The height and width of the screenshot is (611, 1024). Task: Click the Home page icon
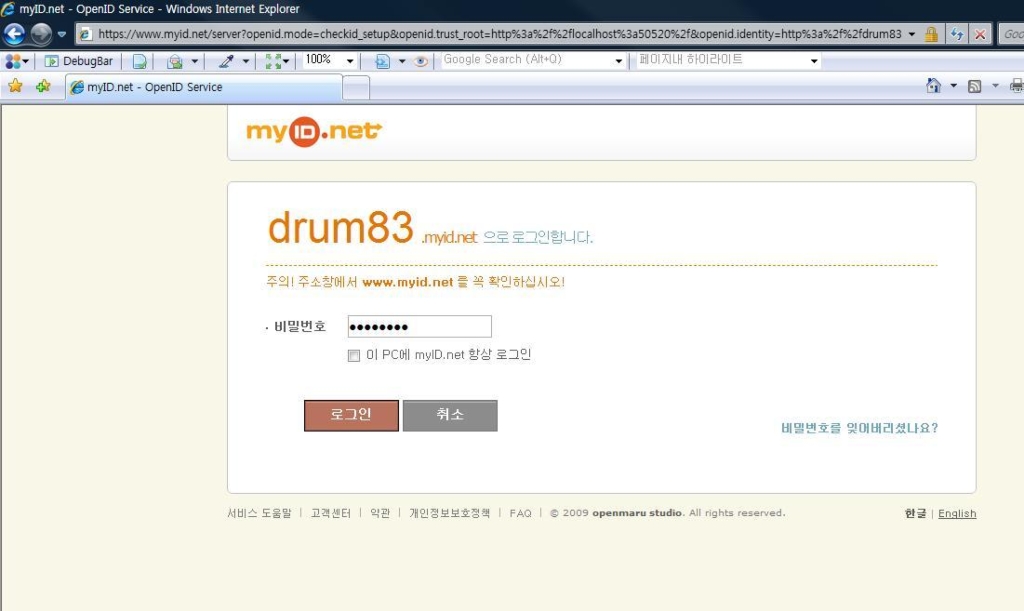click(x=934, y=86)
